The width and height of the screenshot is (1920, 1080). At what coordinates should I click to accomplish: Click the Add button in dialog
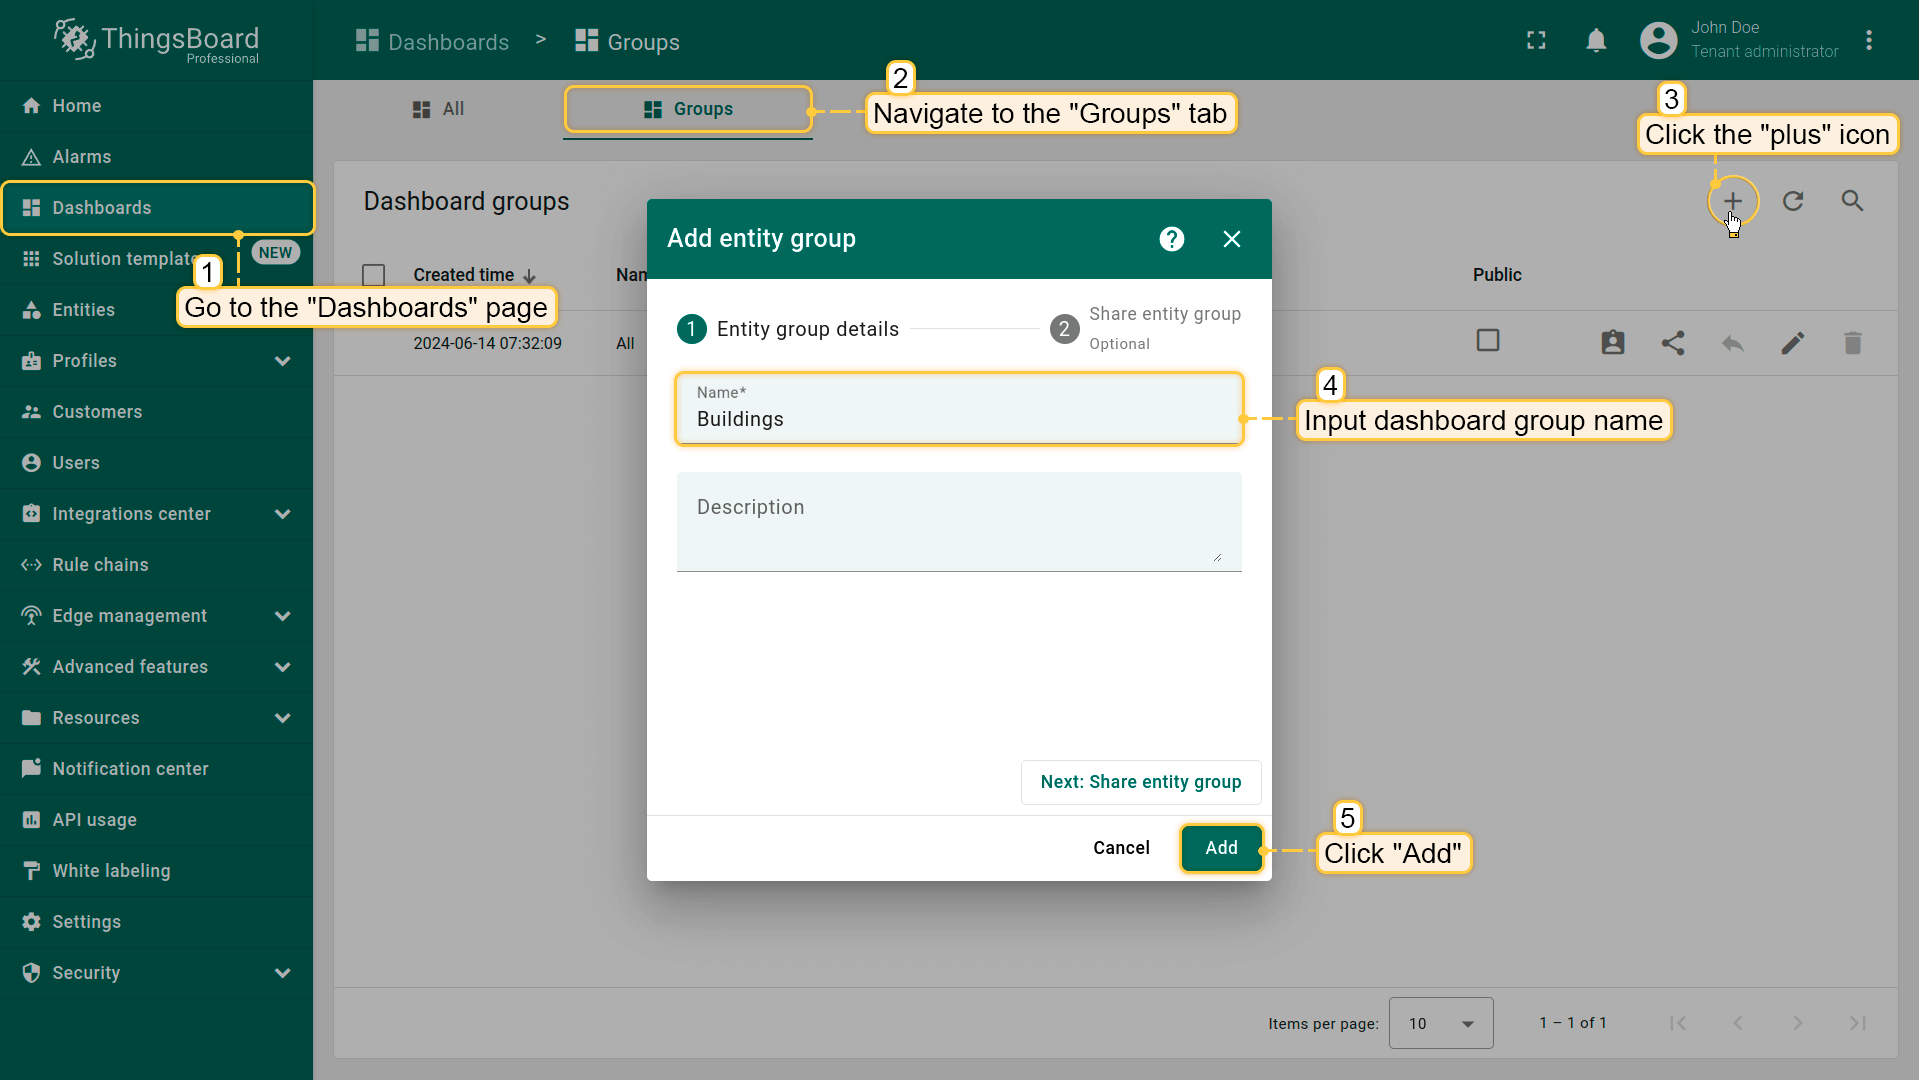point(1221,848)
